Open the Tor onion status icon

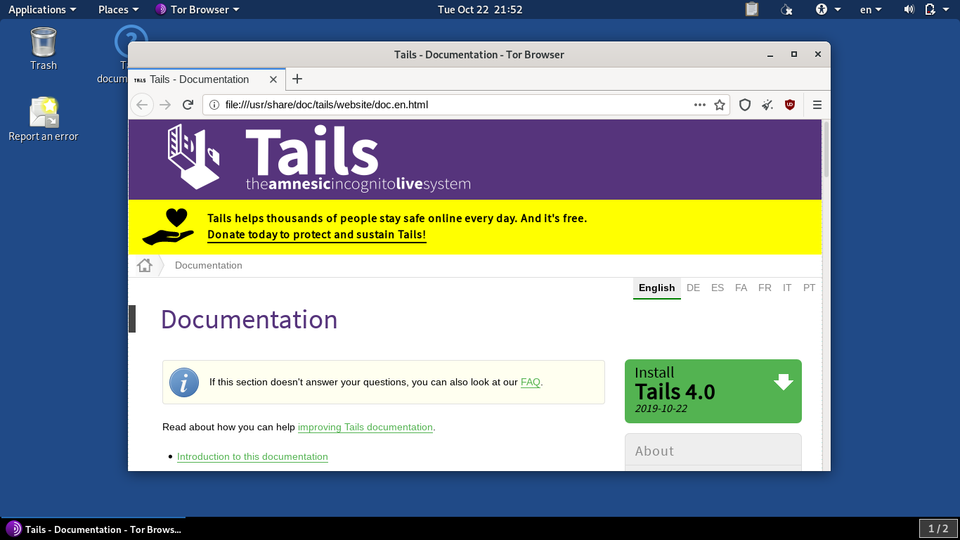tap(787, 9)
